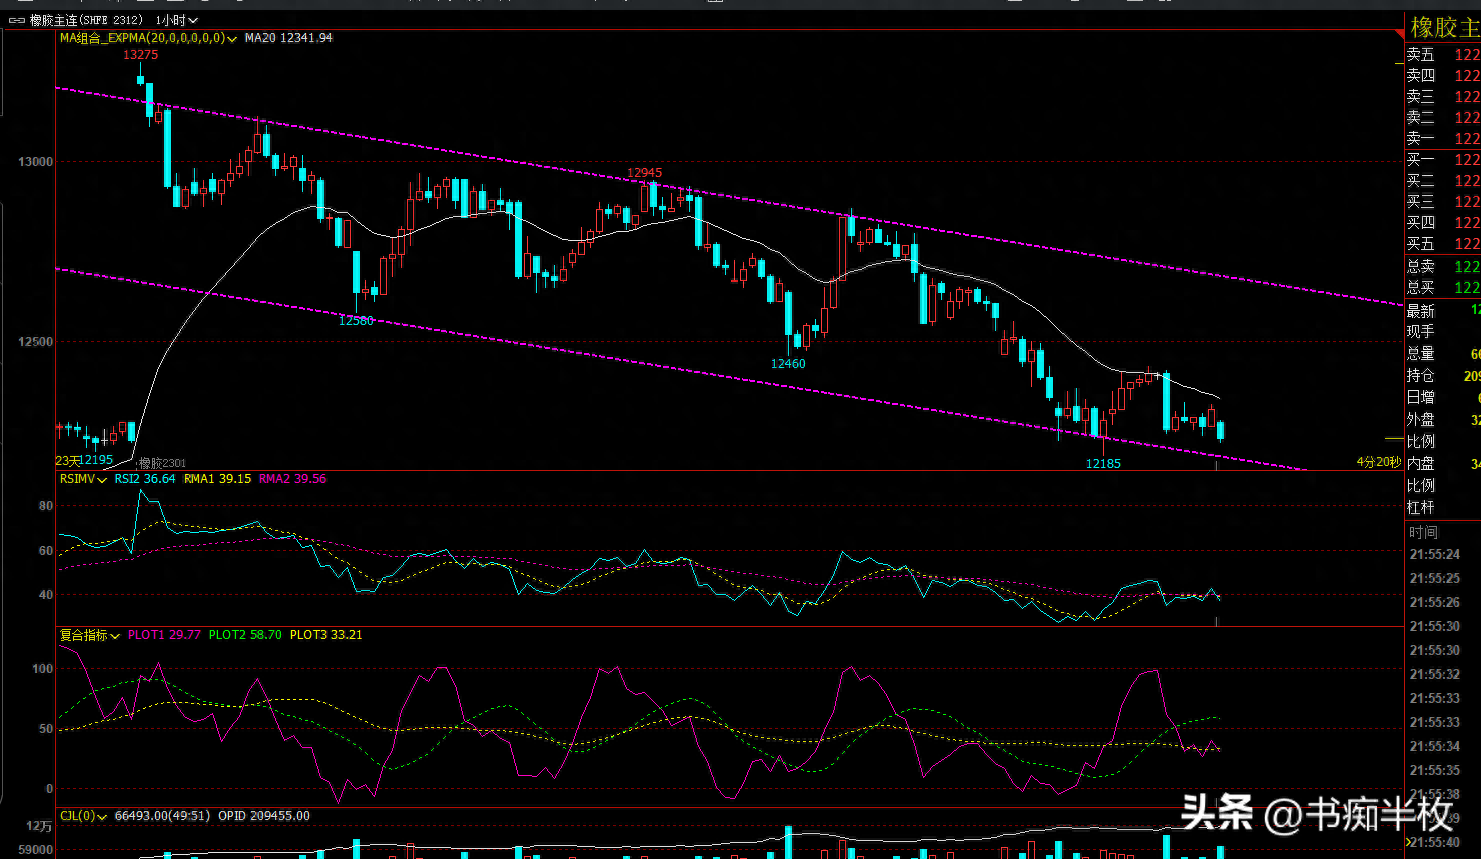Viewport: 1481px width, 859px height.
Task: Click the 总买 total buy row
Action: [x=1443, y=288]
